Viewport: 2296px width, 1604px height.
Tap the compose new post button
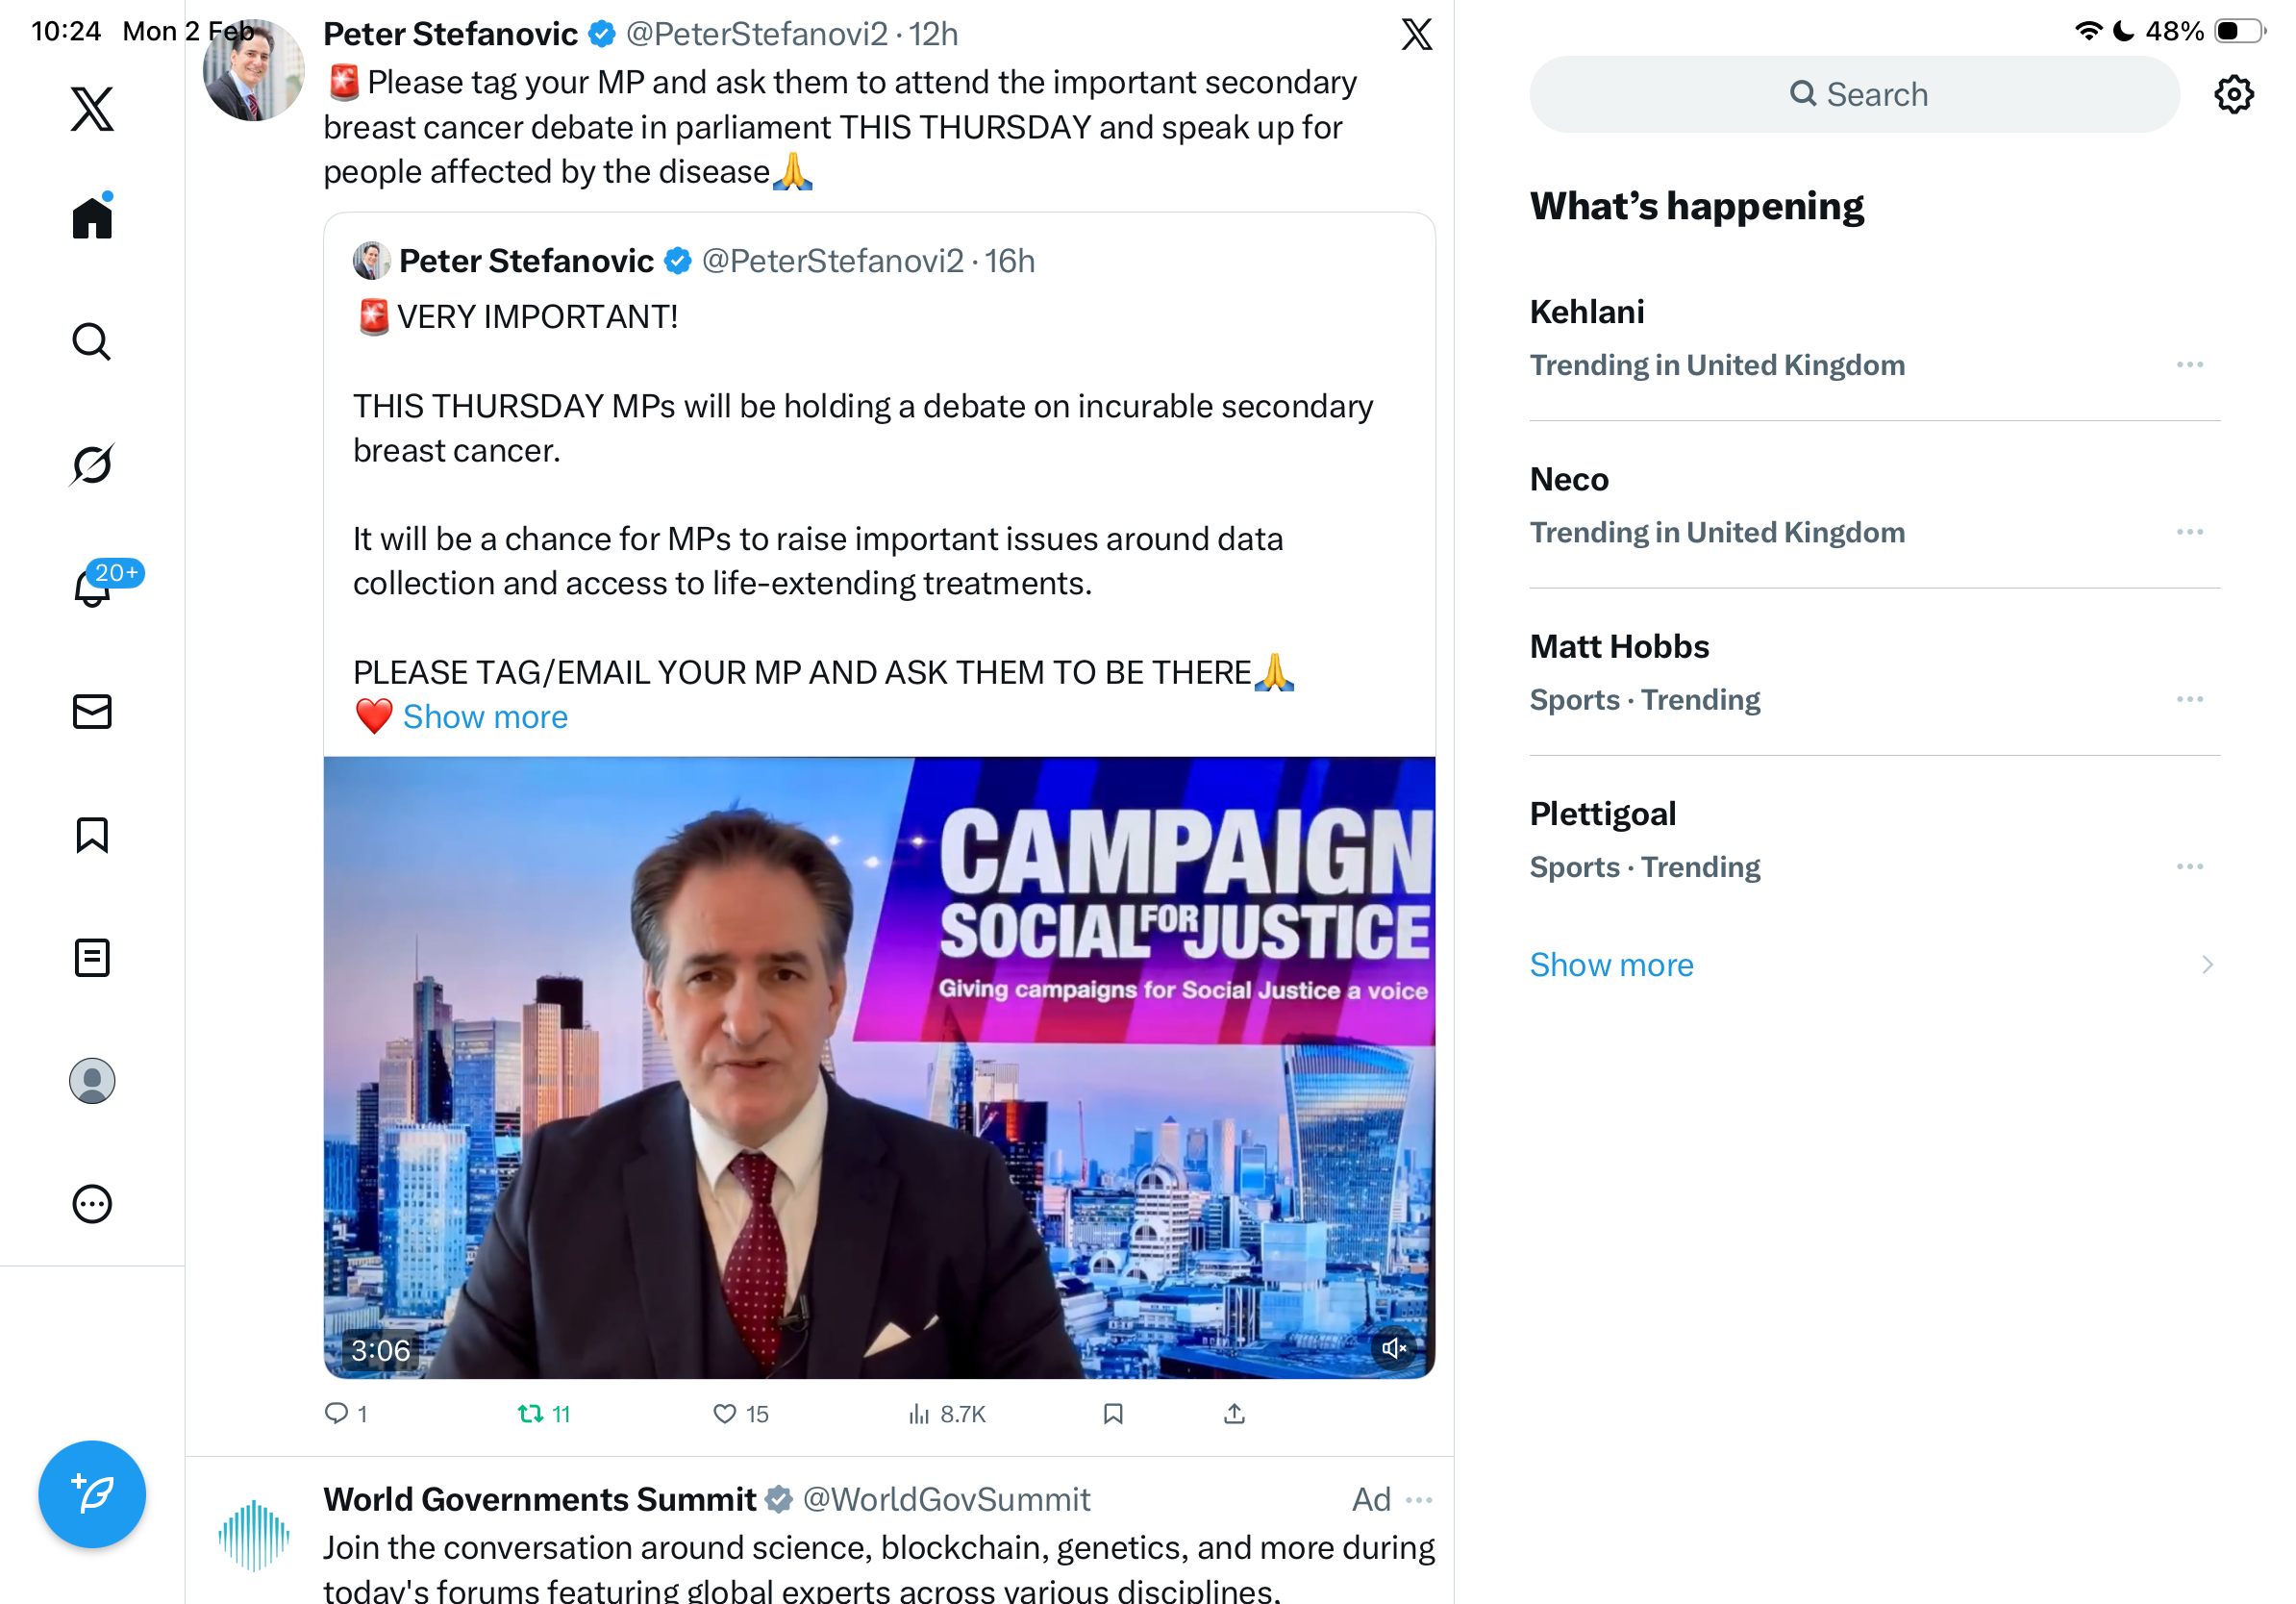tap(92, 1494)
